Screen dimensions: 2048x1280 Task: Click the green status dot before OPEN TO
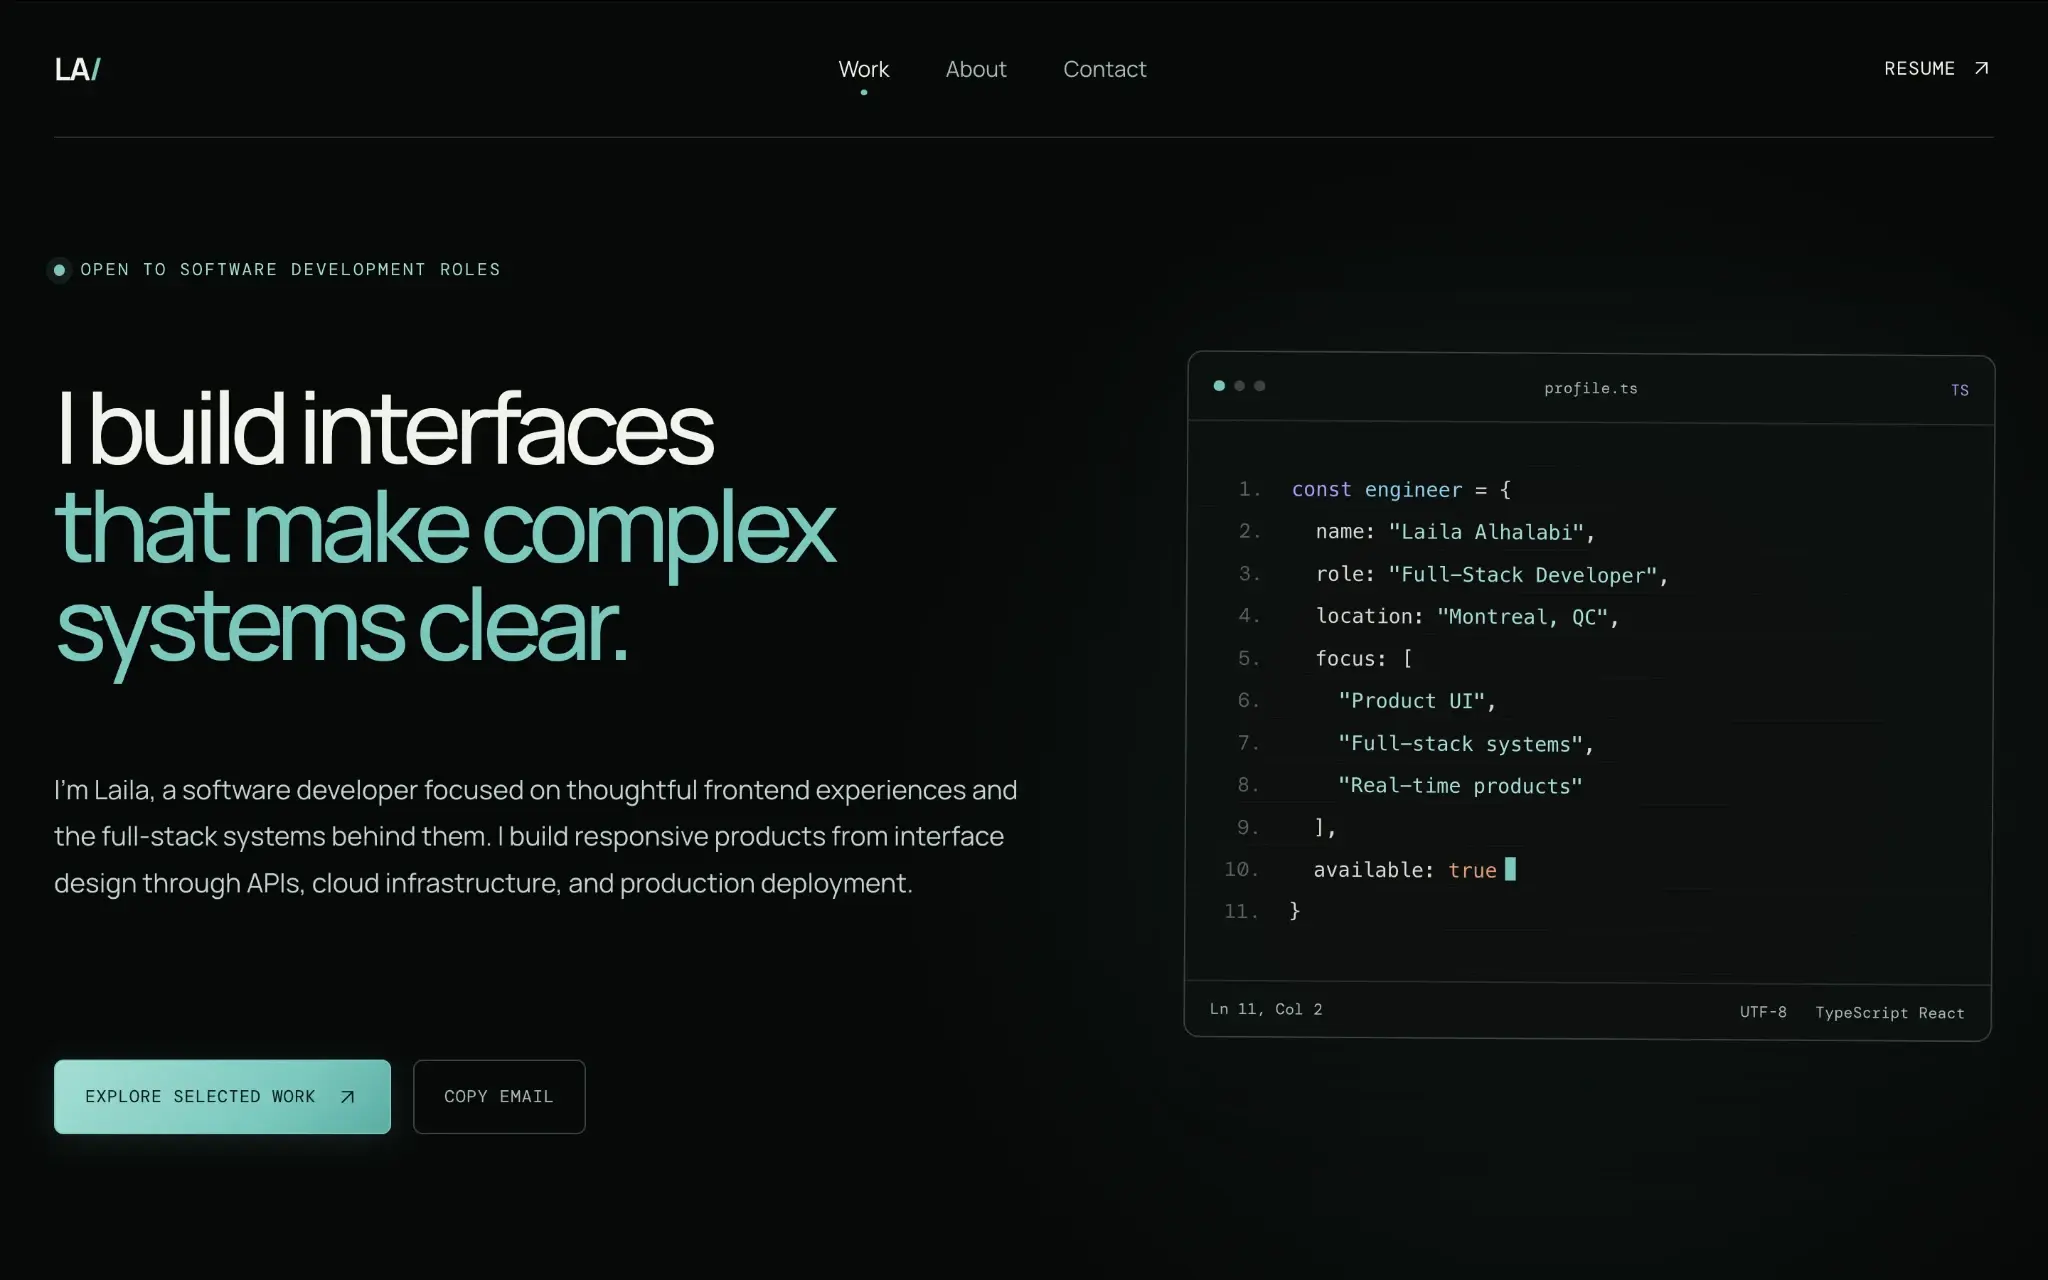point(60,270)
